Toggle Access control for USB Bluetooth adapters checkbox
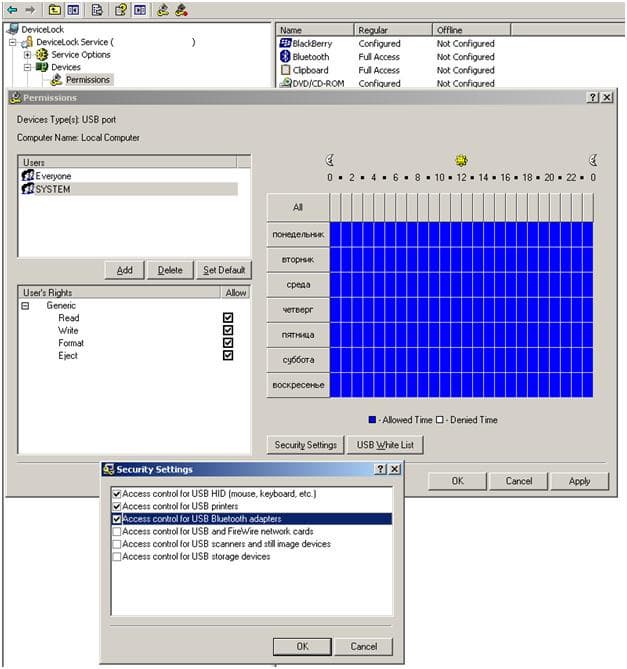Viewport: 627px width, 669px height. [x=116, y=519]
